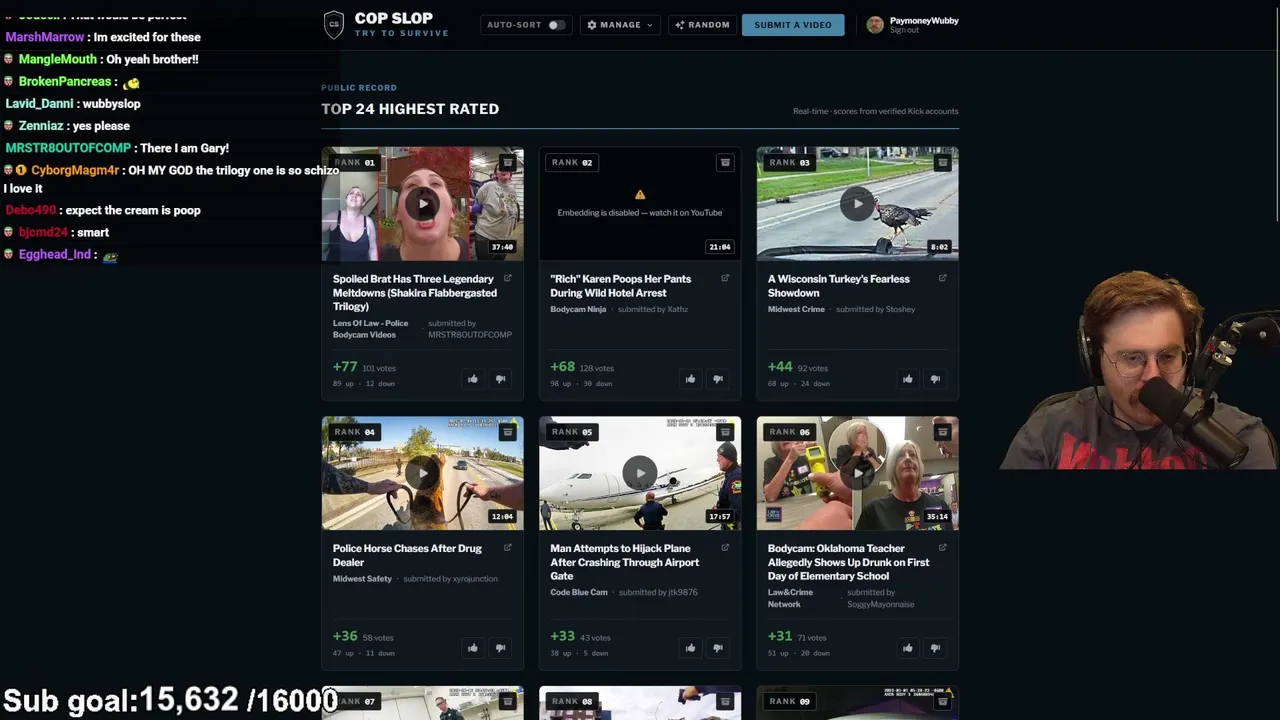Archive the Rank 02 Karen video
This screenshot has width=1280, height=720.
click(725, 162)
